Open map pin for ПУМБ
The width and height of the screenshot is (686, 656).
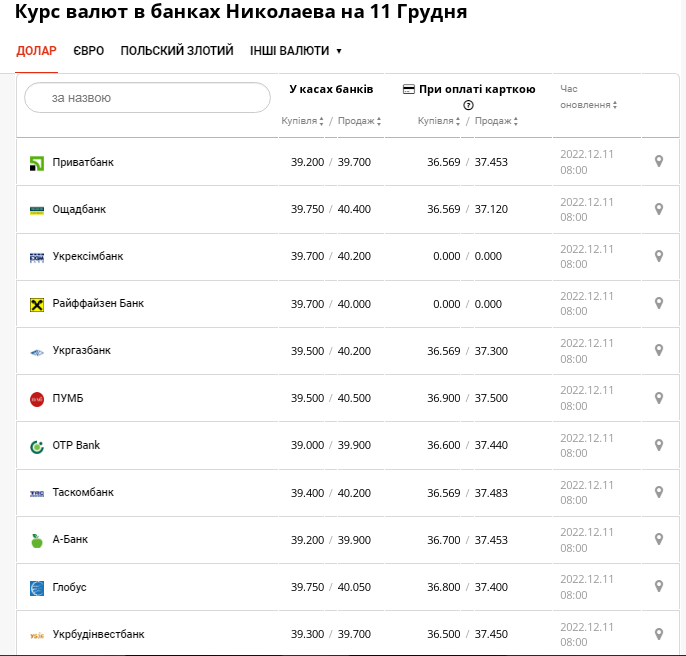point(659,398)
